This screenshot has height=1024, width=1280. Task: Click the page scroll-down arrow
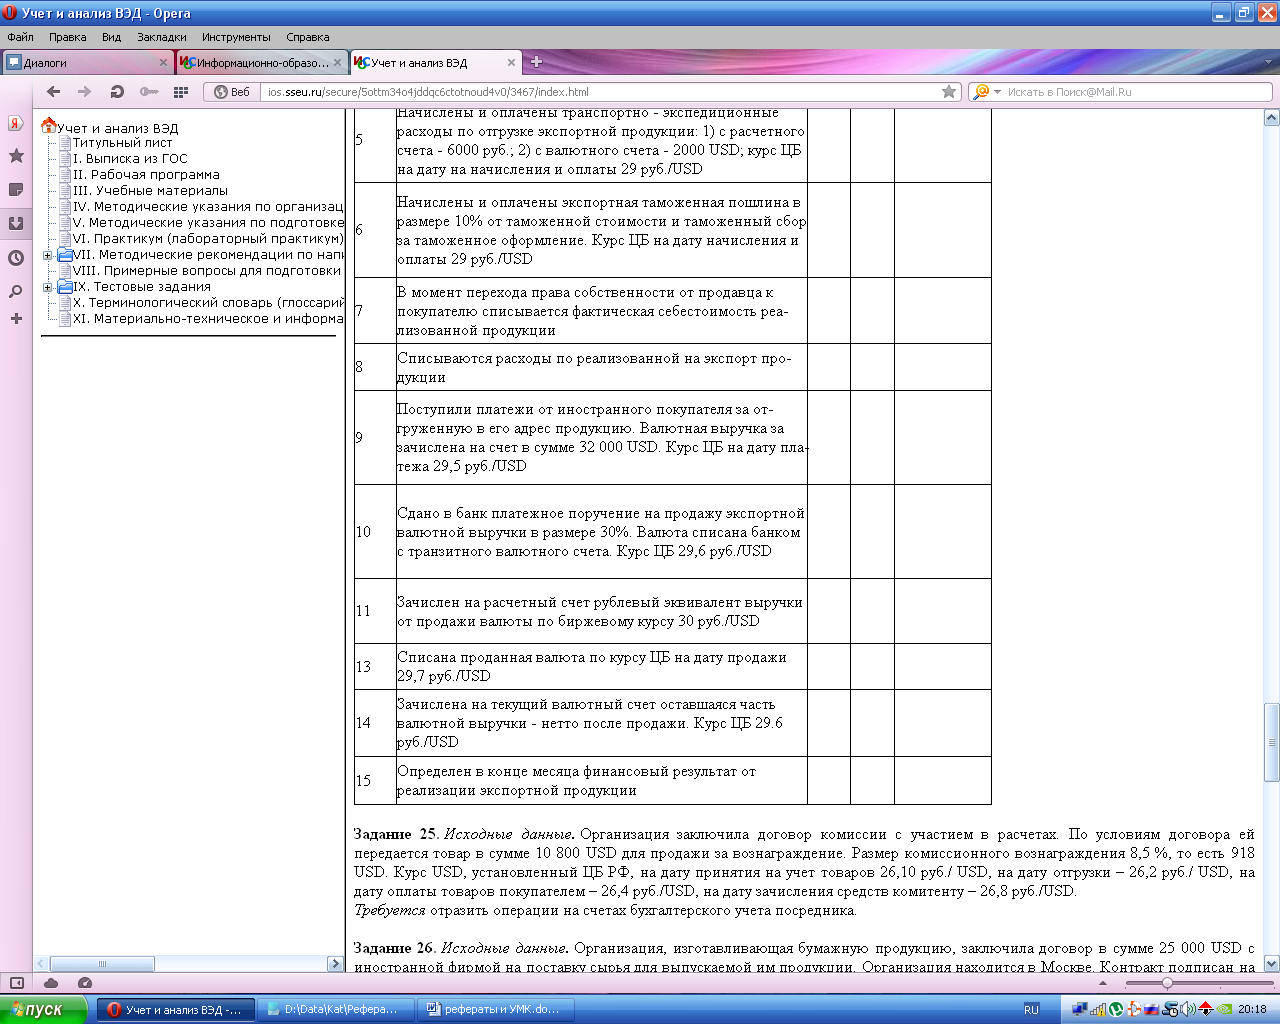[x=1272, y=964]
